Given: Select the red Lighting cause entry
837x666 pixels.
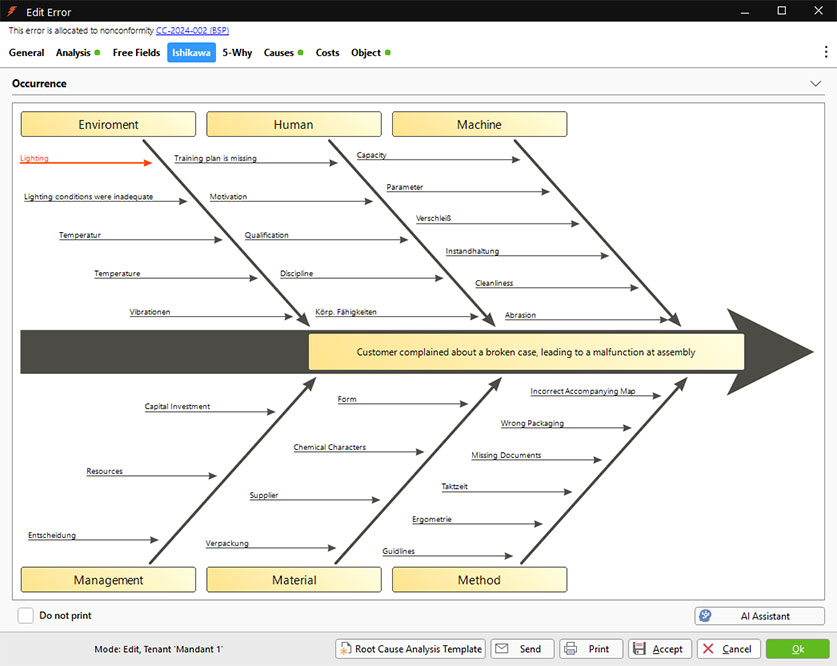Looking at the screenshot, I should pos(35,159).
